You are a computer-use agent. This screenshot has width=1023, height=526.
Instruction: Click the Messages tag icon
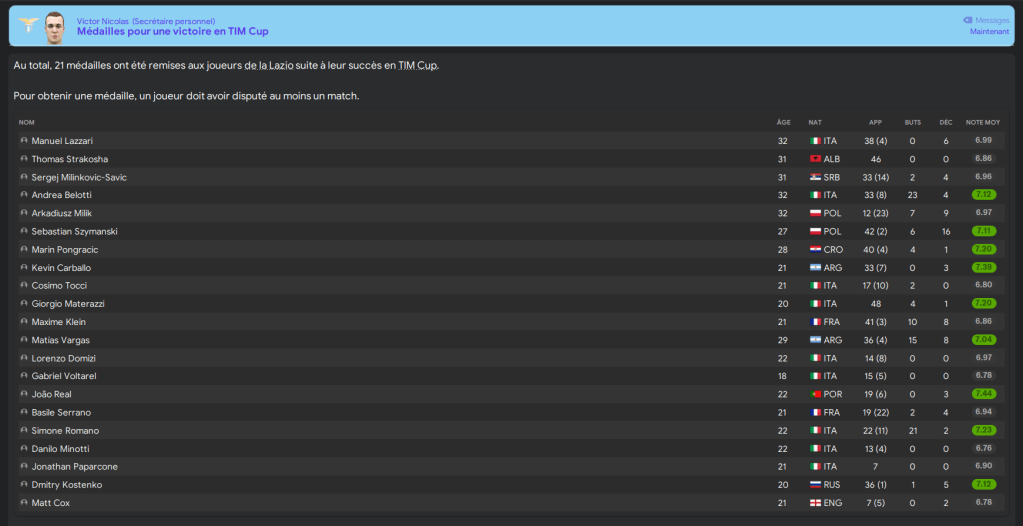(x=967, y=20)
